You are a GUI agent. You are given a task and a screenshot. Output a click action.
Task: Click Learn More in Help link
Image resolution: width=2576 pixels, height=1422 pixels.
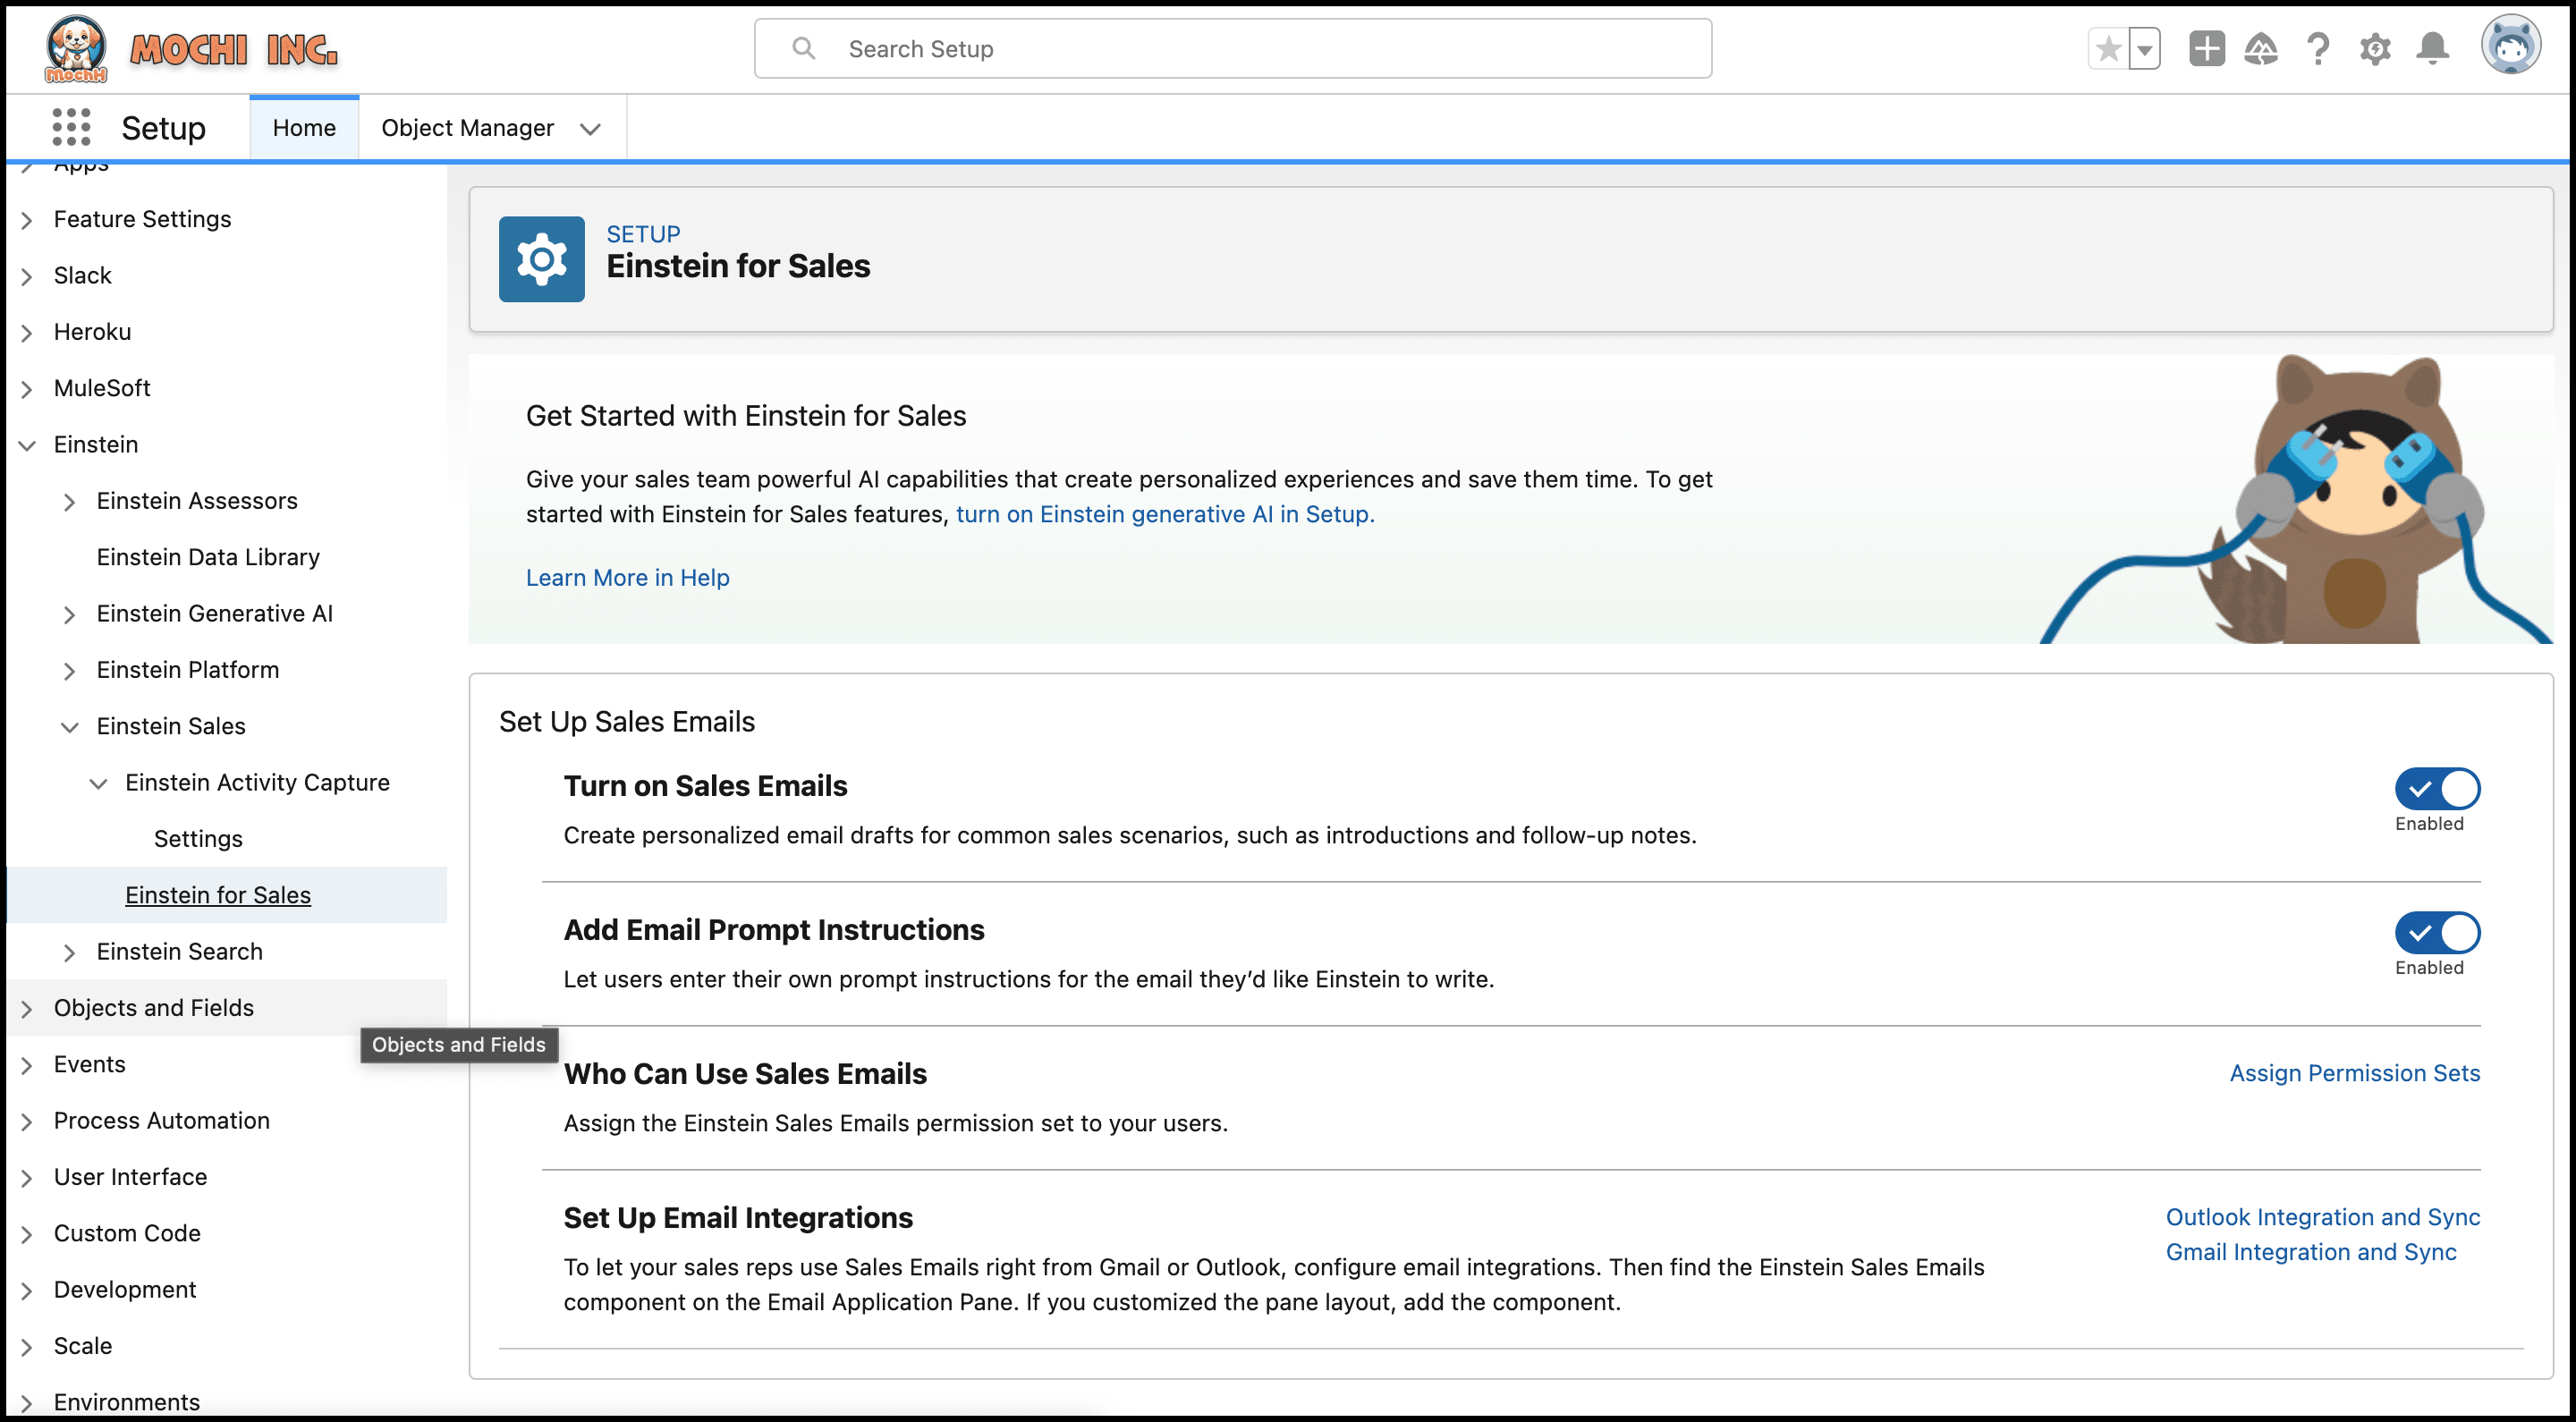pos(627,576)
